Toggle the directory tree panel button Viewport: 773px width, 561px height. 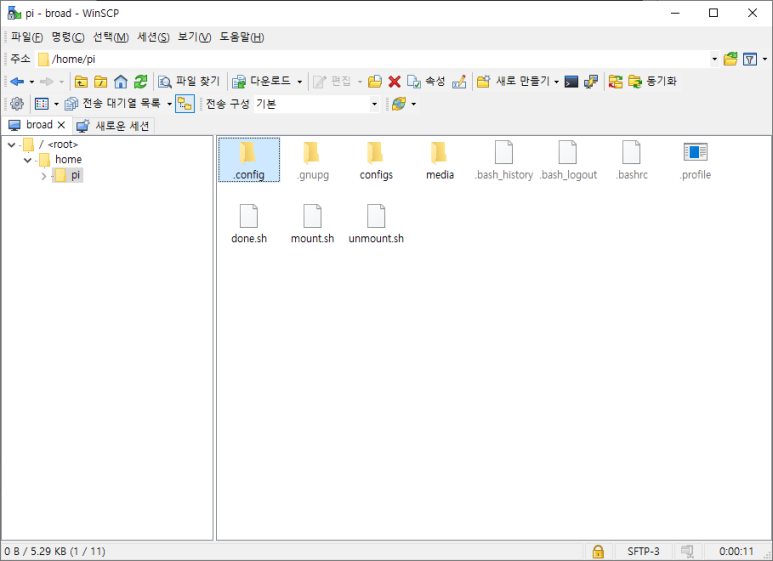(184, 104)
